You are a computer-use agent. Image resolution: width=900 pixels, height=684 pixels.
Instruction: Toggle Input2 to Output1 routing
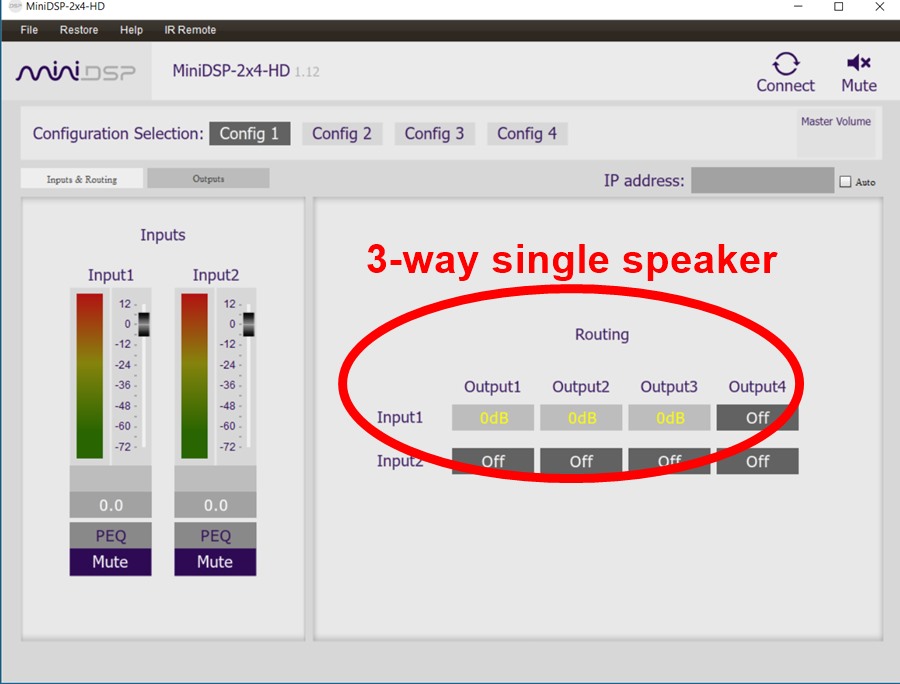pos(493,461)
